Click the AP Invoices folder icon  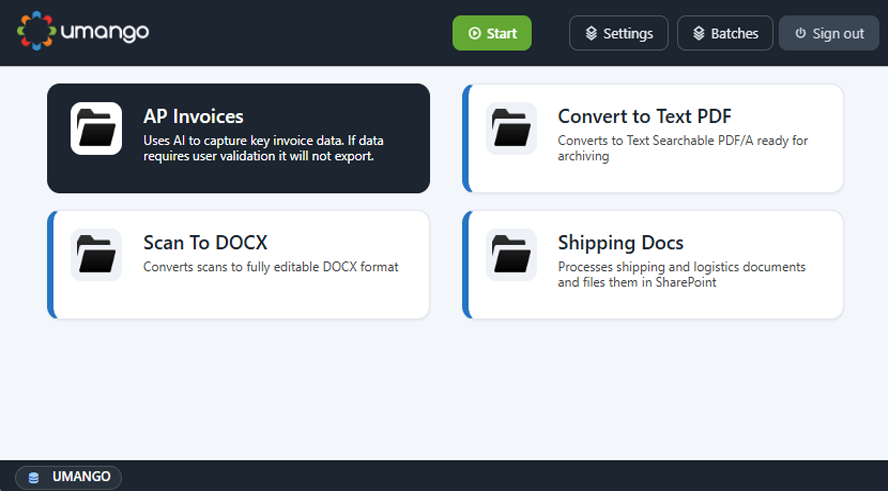tap(96, 129)
